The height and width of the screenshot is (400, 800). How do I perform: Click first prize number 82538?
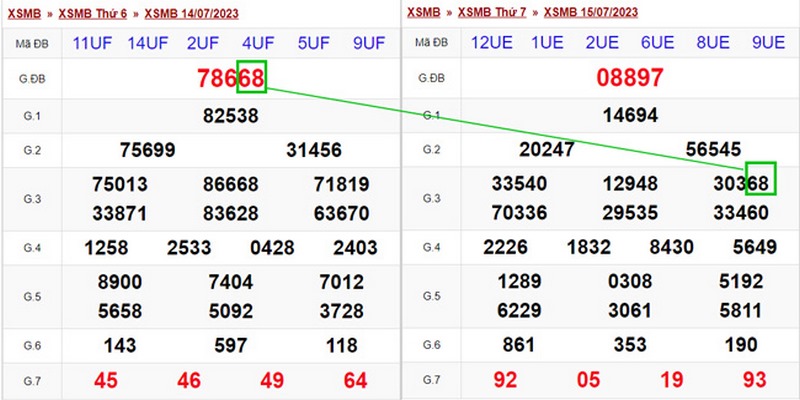230,115
